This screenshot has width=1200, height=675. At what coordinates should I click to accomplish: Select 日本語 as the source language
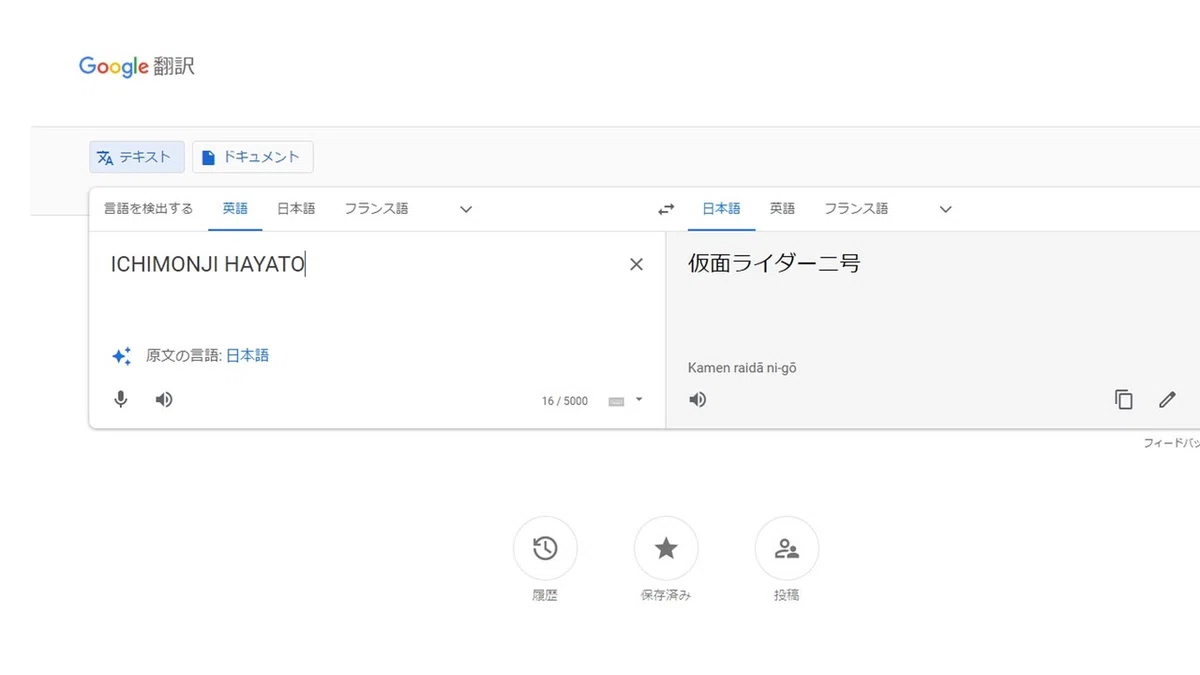point(296,209)
